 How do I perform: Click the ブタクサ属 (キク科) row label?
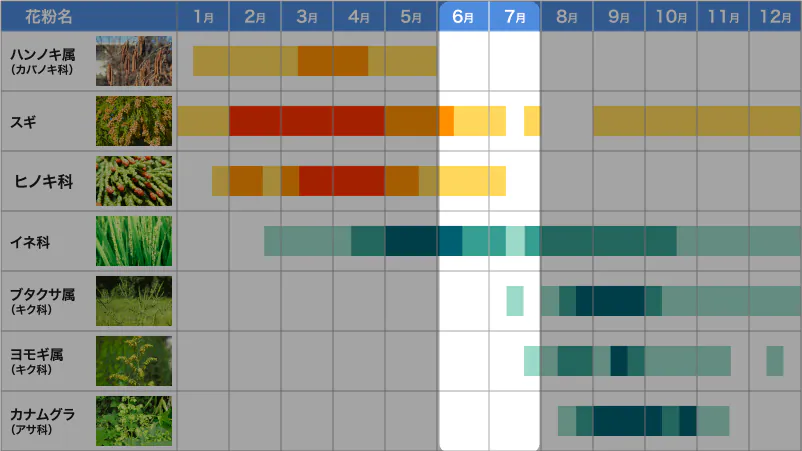coord(43,301)
